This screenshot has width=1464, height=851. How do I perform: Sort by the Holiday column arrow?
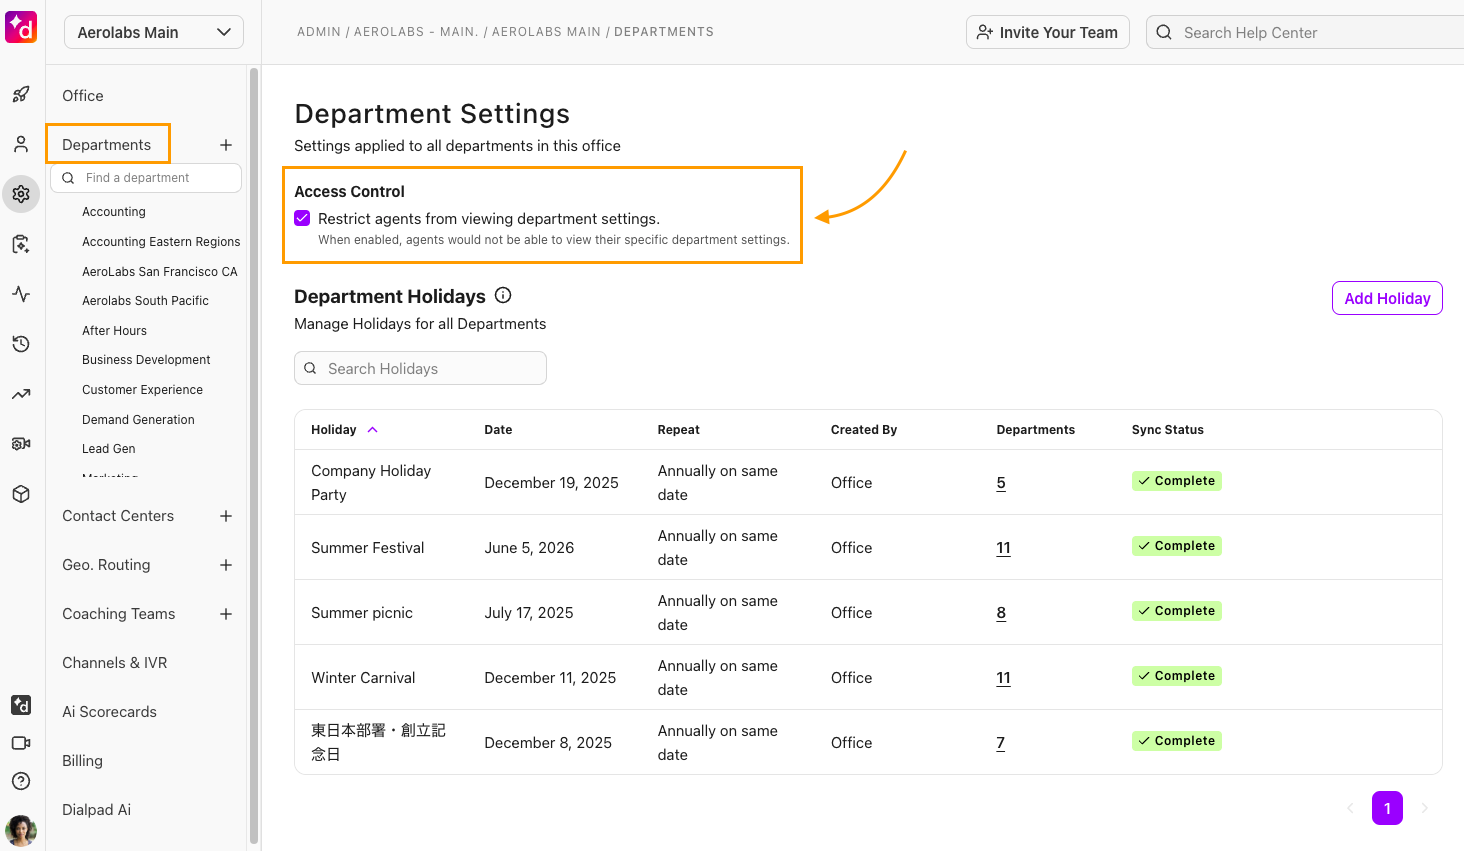[373, 430]
